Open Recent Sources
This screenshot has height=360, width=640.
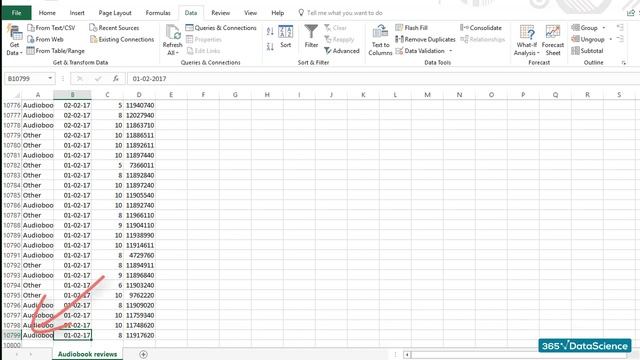(x=114, y=28)
